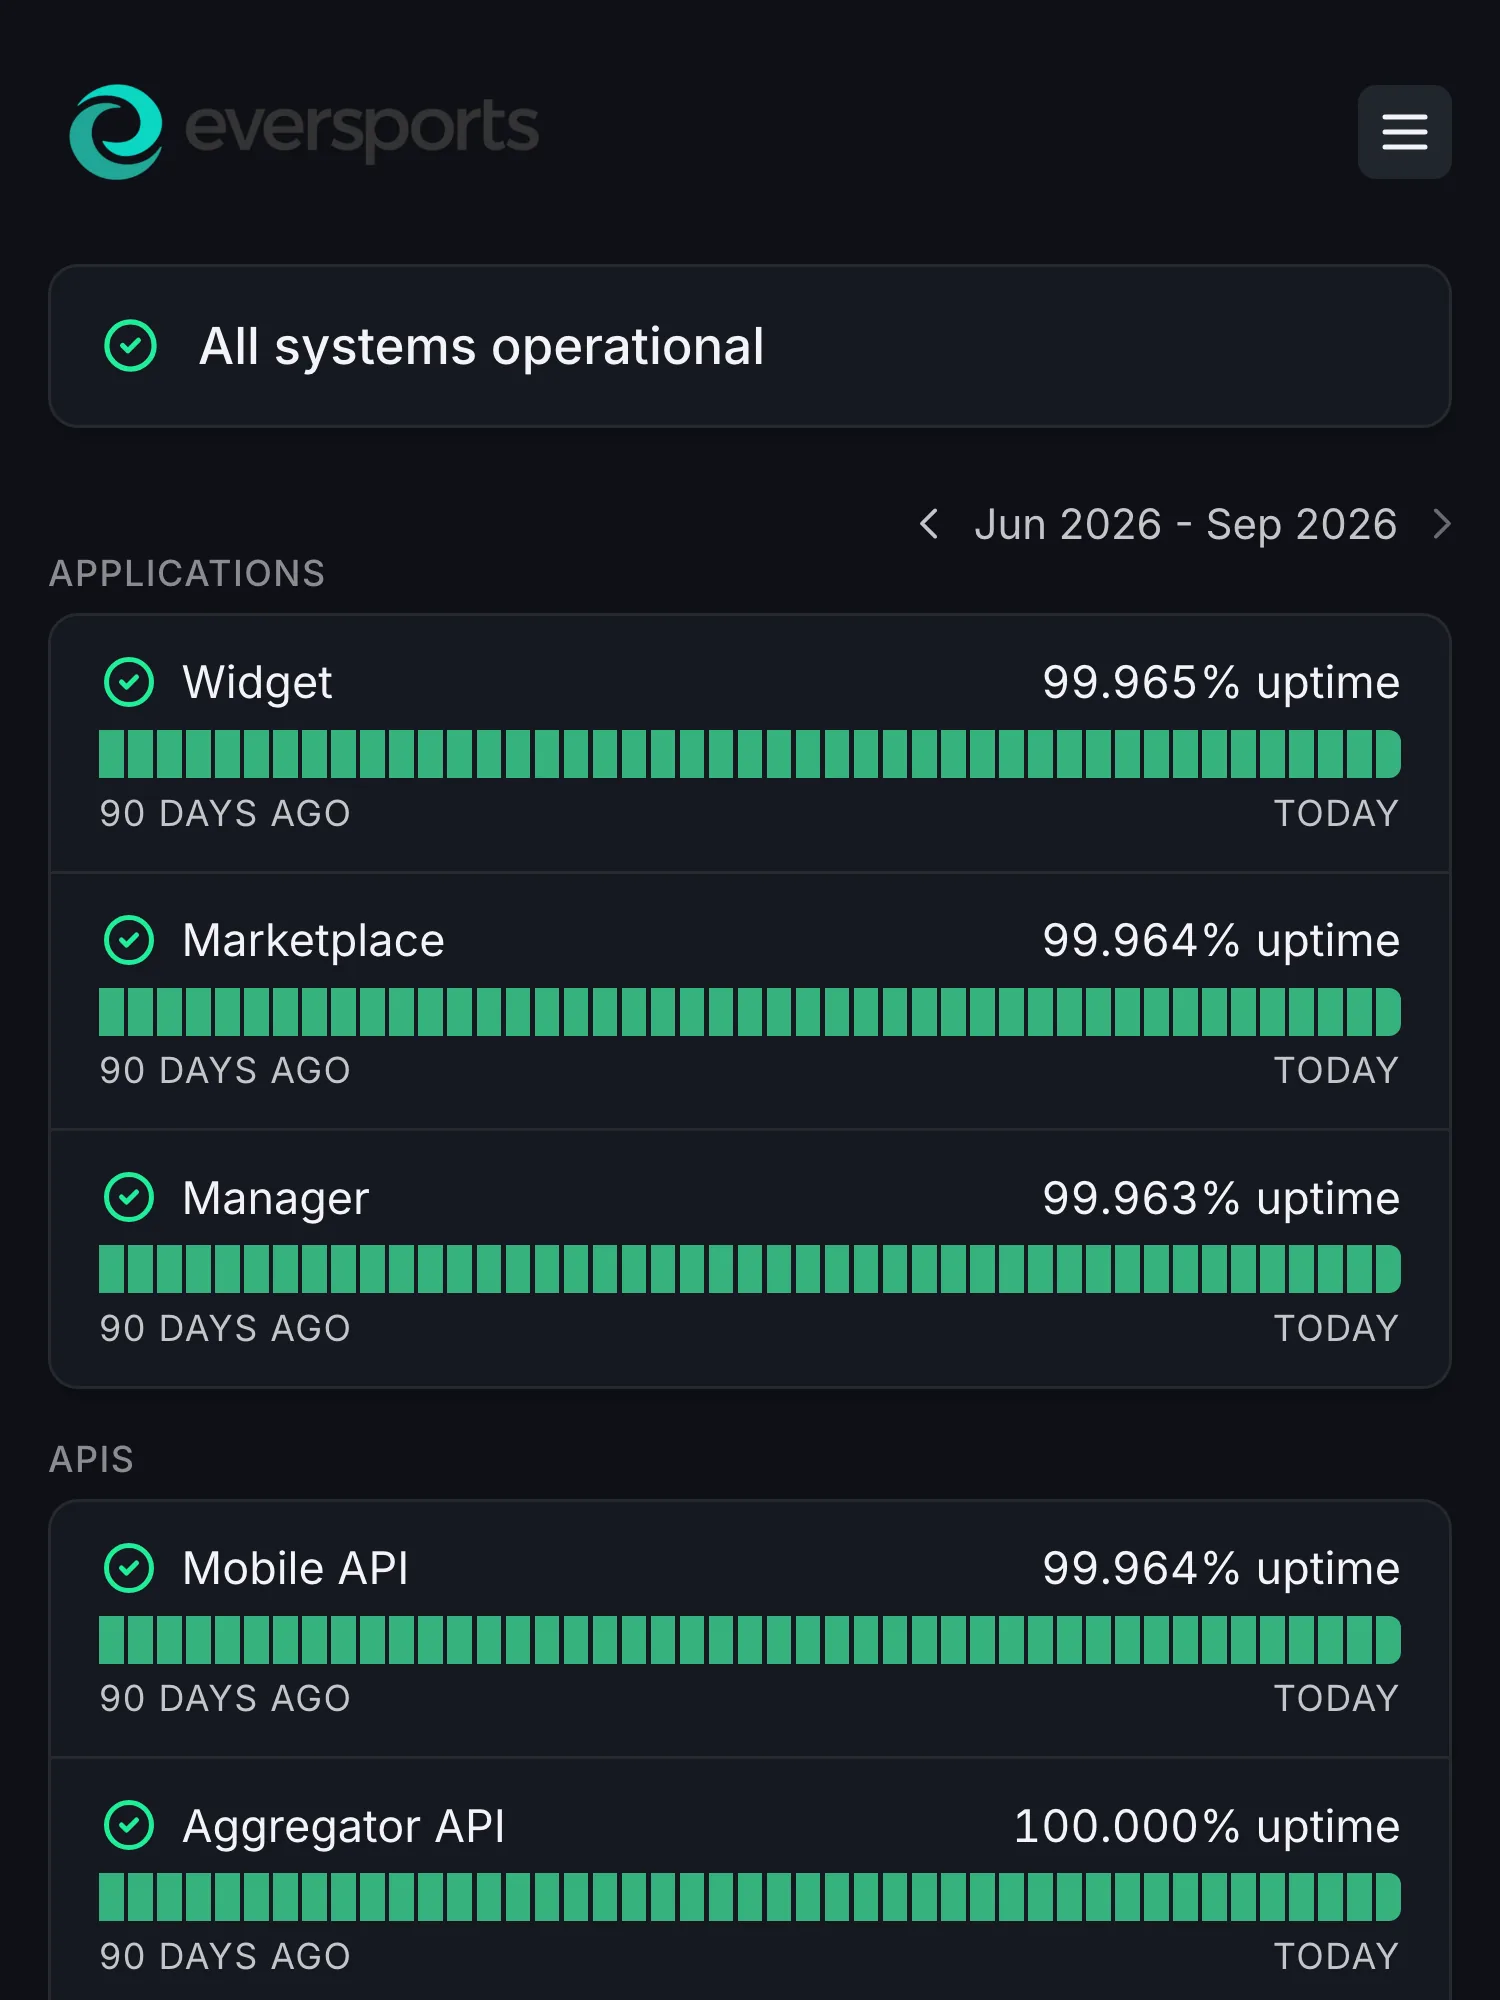1500x2000 pixels.
Task: Go to previous date range
Action: [929, 524]
